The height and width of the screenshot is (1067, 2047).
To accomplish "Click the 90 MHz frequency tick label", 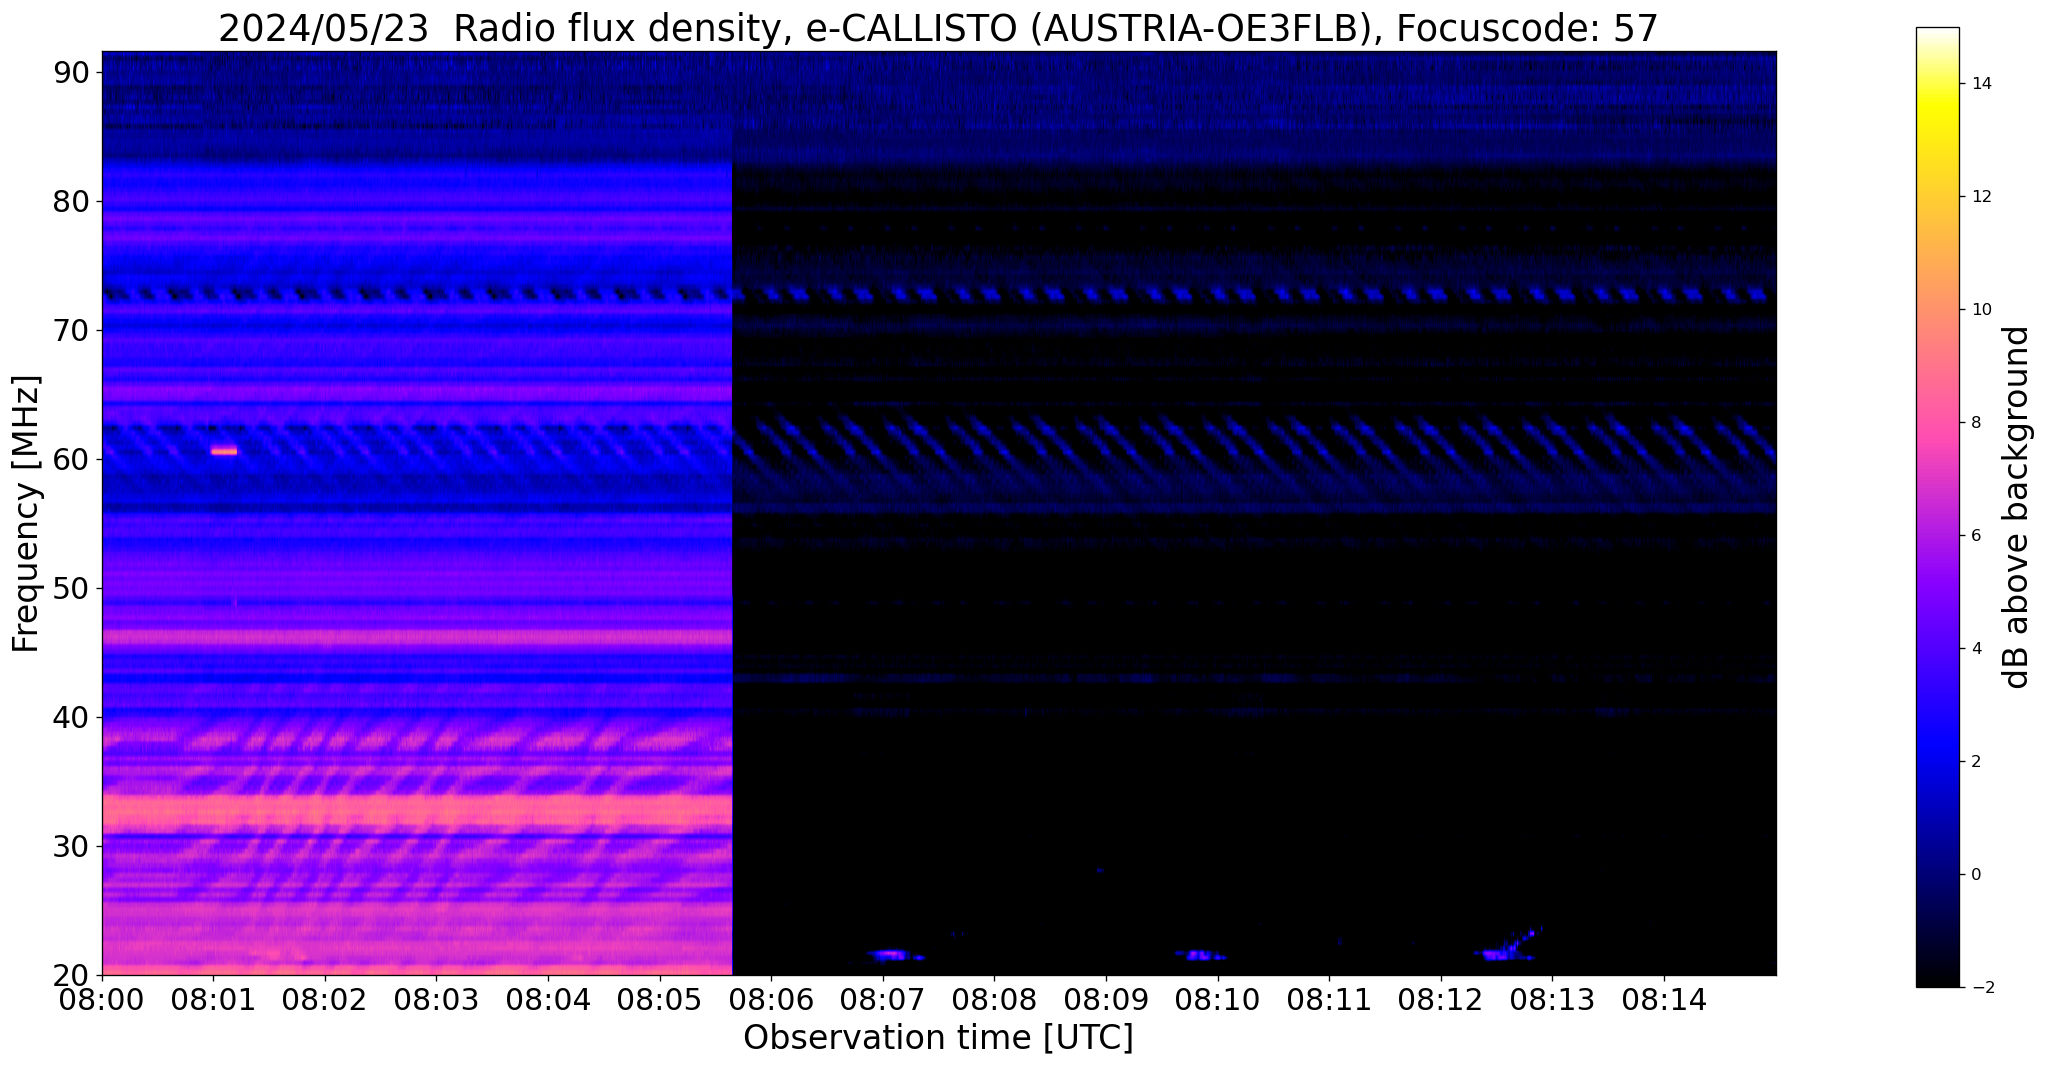I will tap(71, 73).
